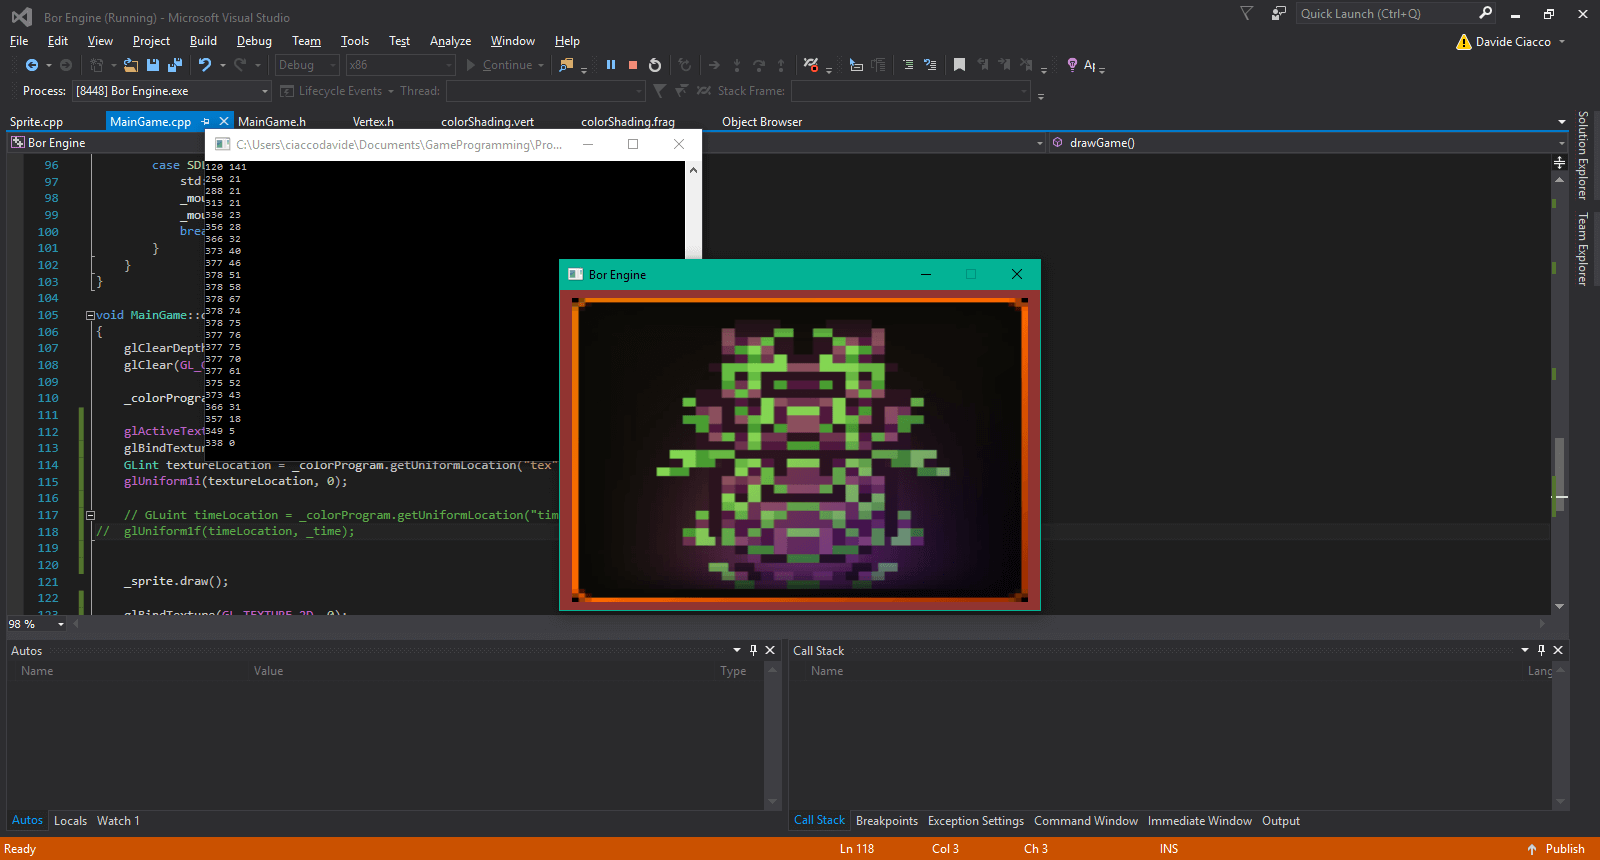Pause execution with Break All button
Viewport: 1600px width, 860px height.
tap(611, 65)
